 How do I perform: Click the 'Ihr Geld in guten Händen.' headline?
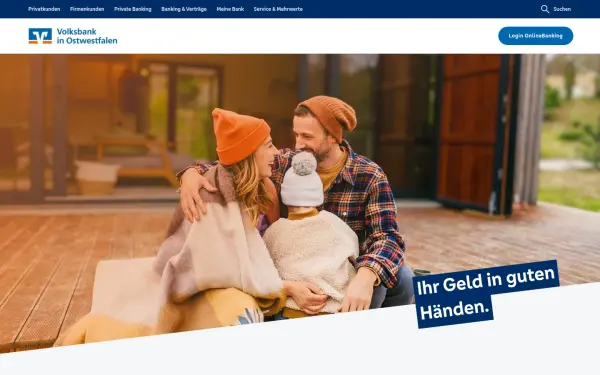(x=486, y=294)
